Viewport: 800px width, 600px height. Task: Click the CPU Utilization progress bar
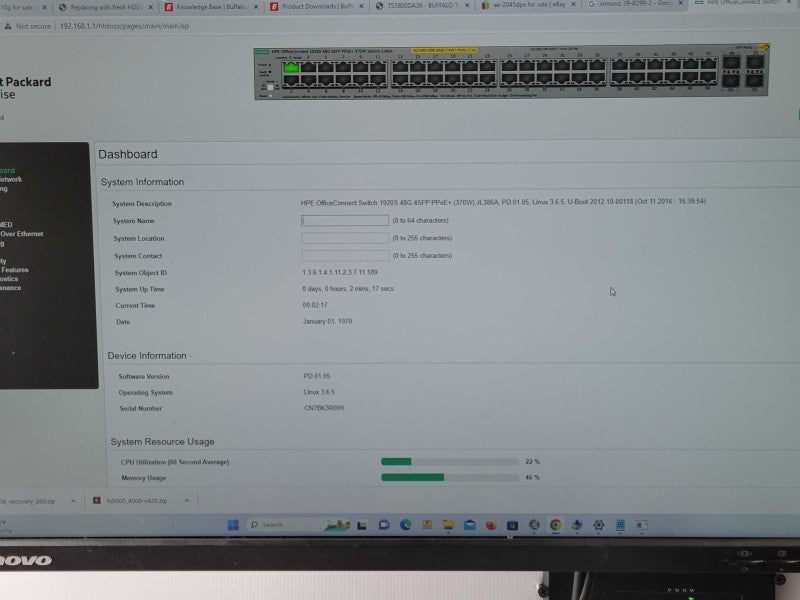(449, 462)
